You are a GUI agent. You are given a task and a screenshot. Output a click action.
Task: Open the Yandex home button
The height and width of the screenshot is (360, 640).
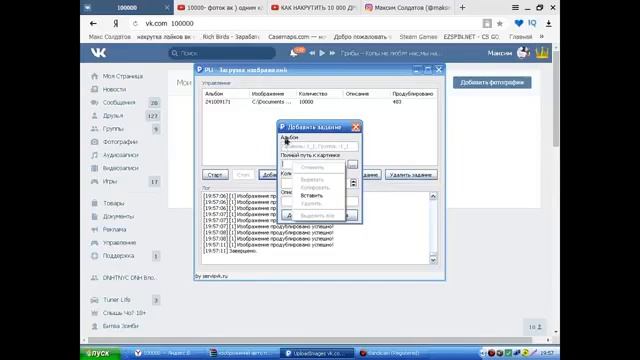116,24
